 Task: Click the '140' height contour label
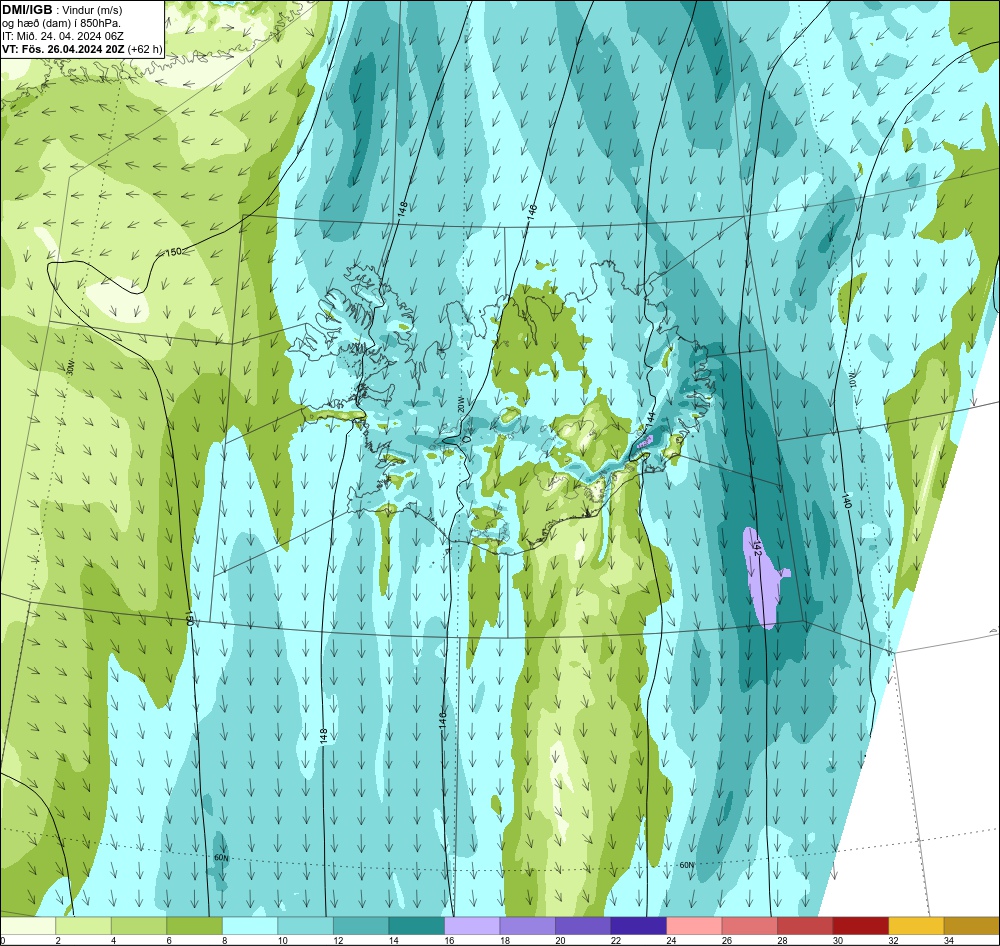tap(846, 500)
